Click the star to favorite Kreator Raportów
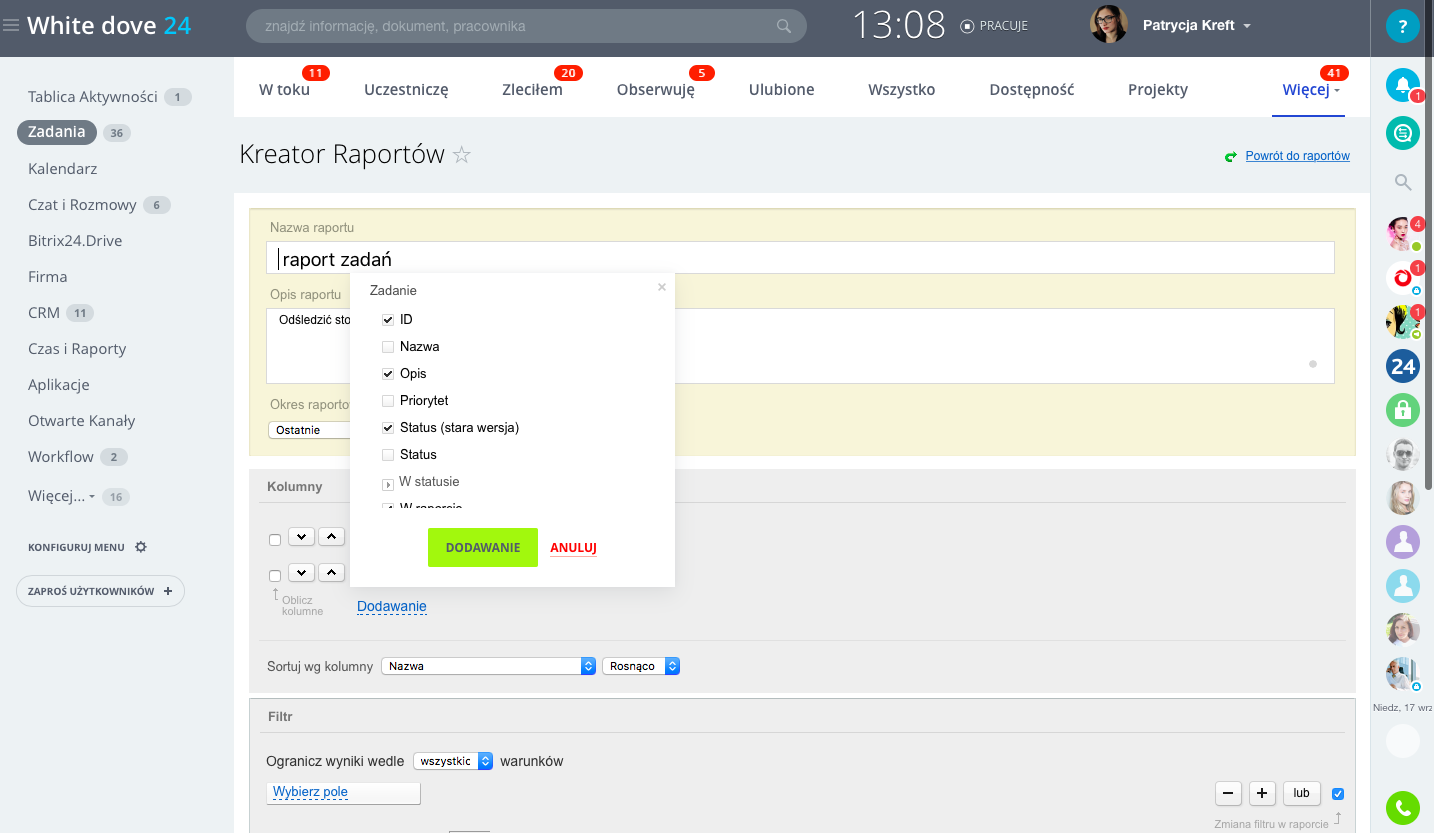This screenshot has width=1434, height=833. 461,155
